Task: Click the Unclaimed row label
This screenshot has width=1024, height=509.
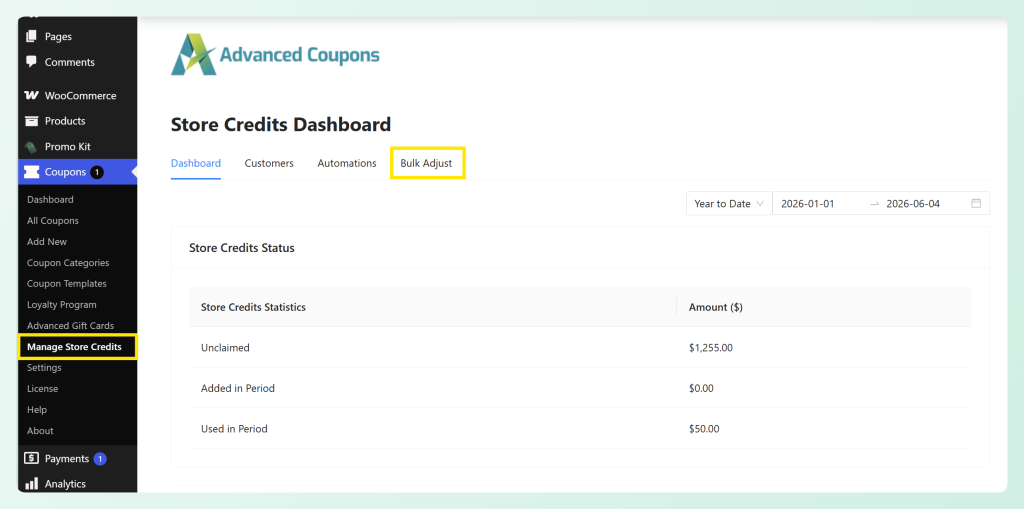Action: pos(225,348)
